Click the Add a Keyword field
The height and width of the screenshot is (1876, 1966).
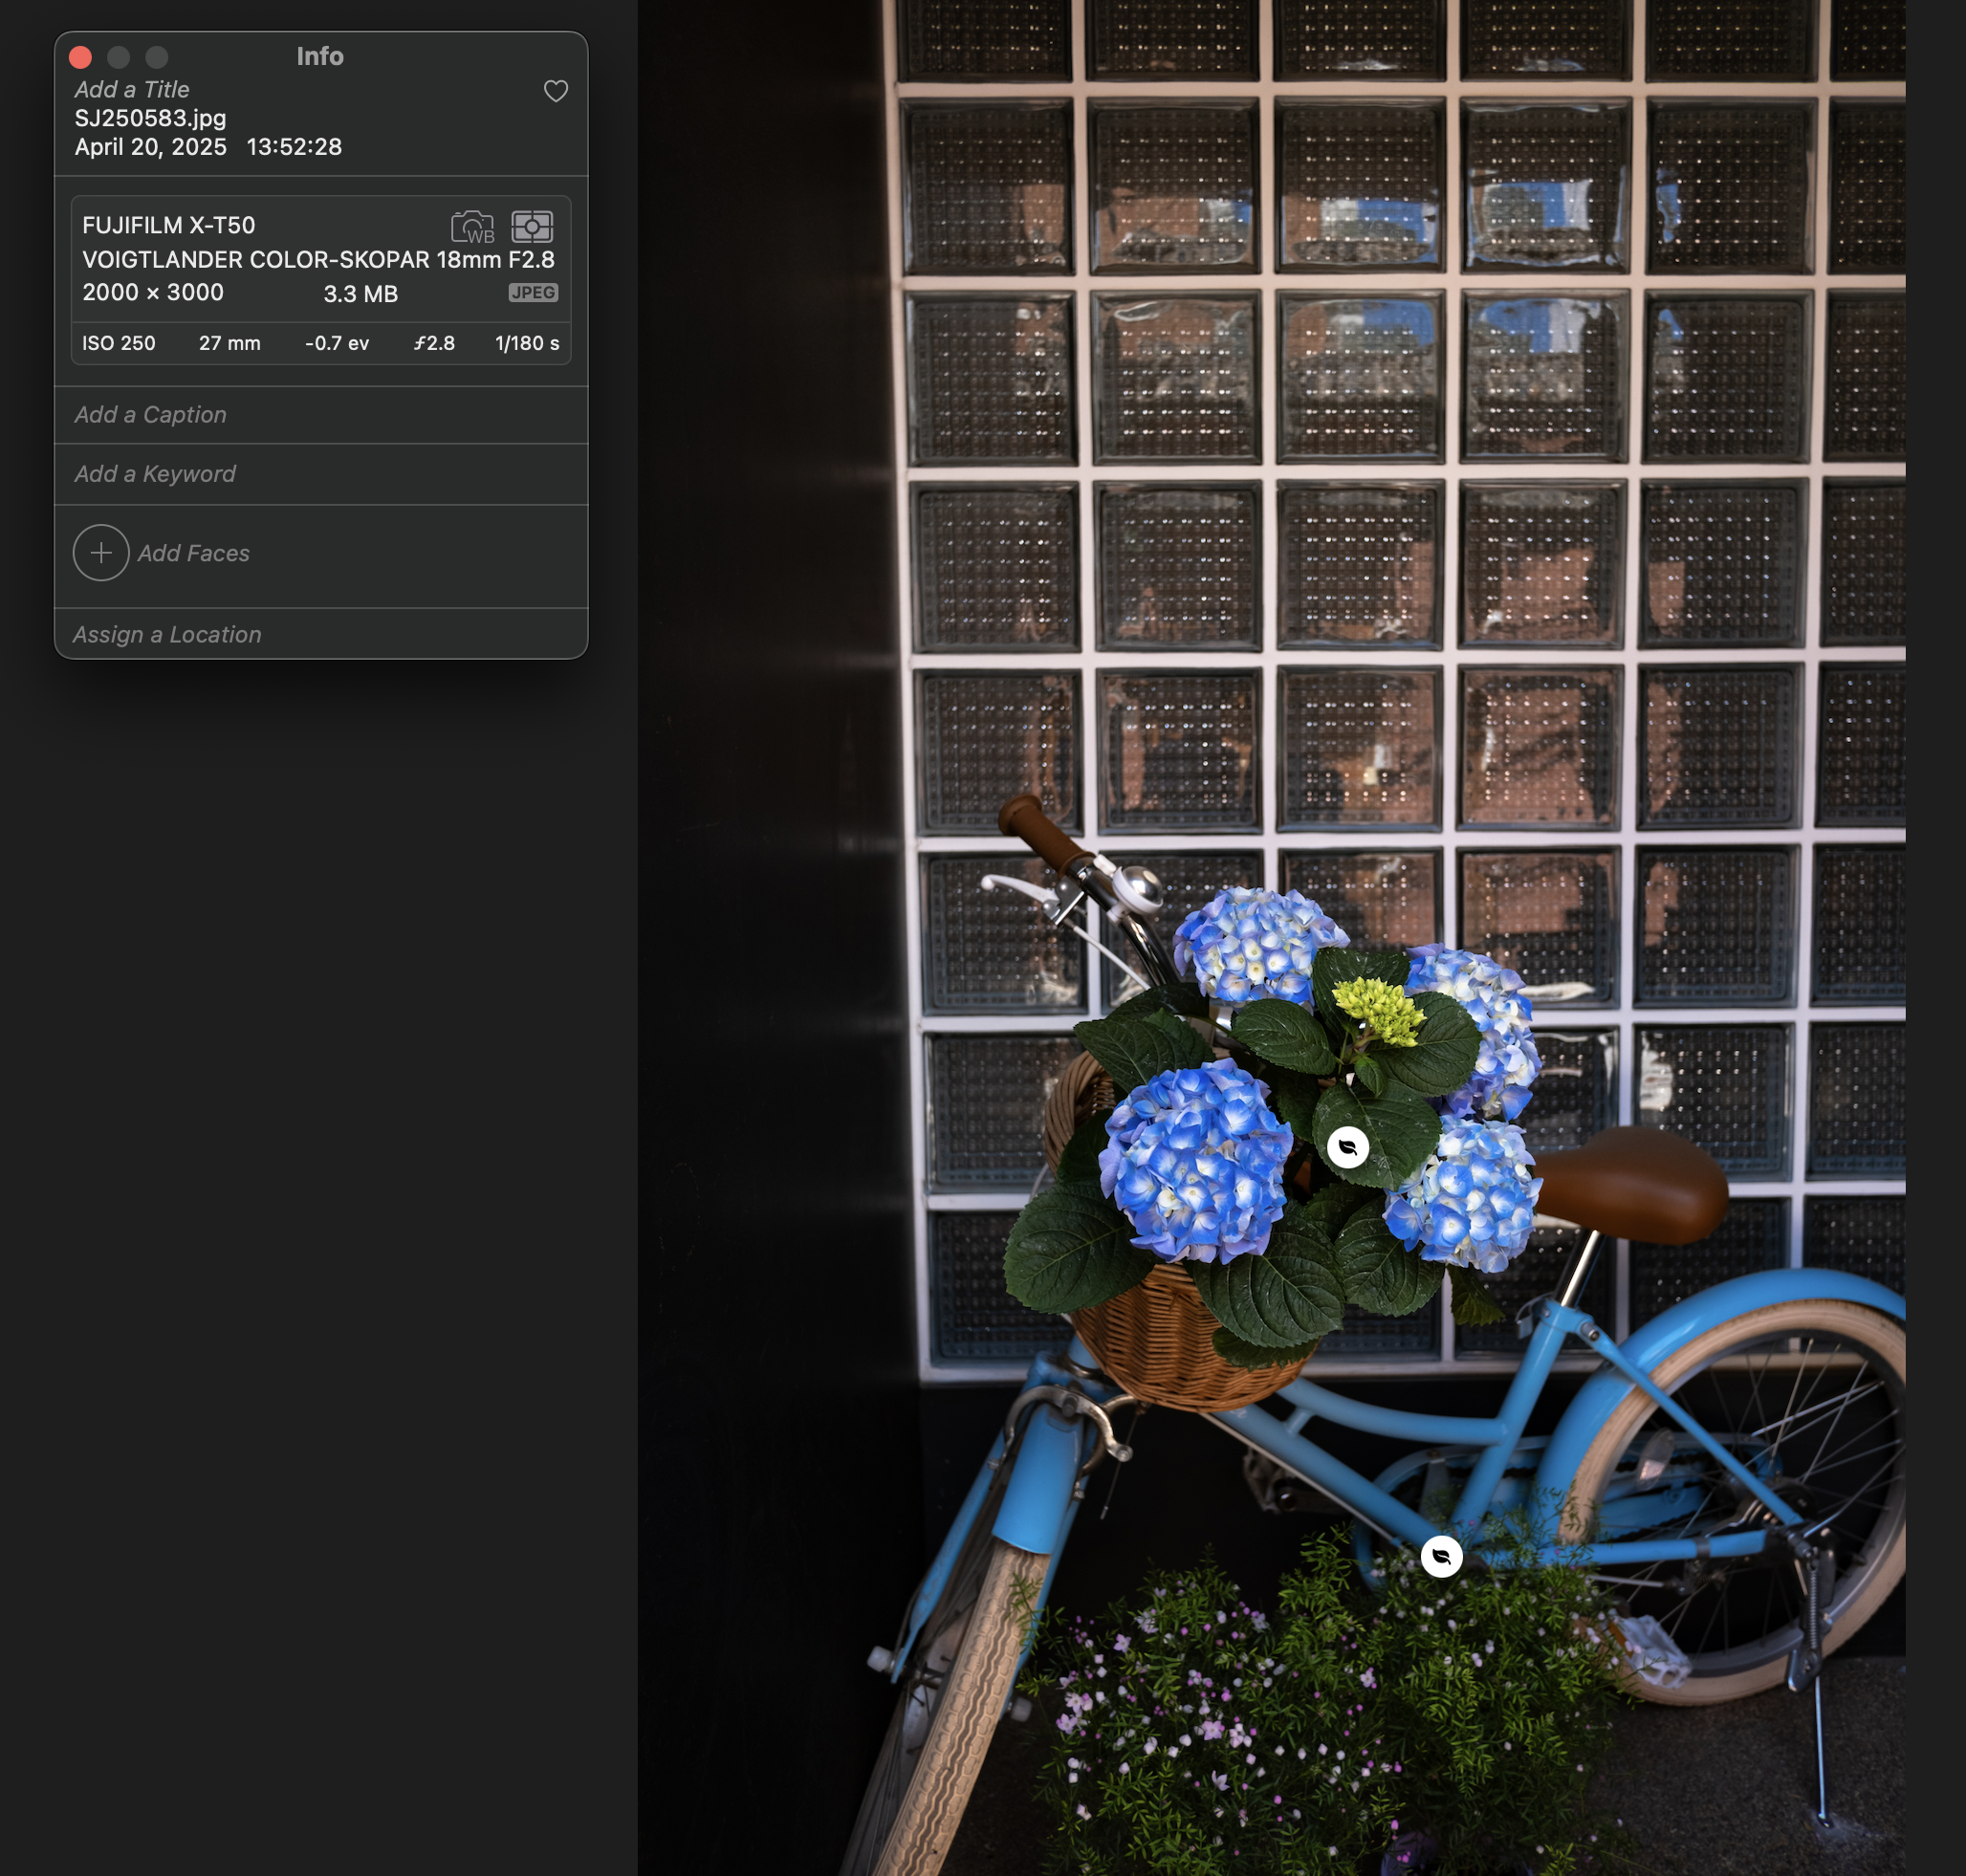coord(155,474)
